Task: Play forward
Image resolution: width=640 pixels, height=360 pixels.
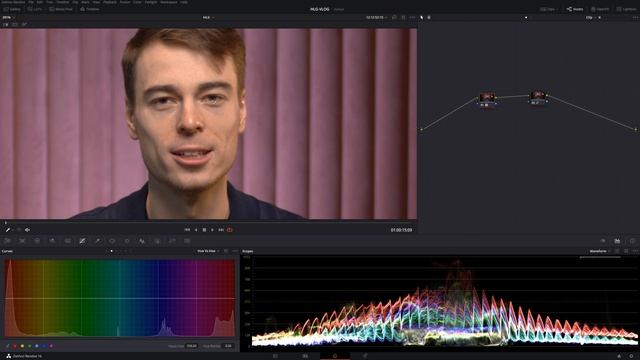Action: point(212,230)
